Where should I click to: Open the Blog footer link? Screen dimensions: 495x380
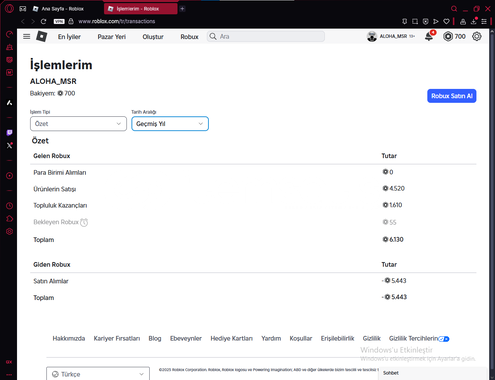pos(155,339)
